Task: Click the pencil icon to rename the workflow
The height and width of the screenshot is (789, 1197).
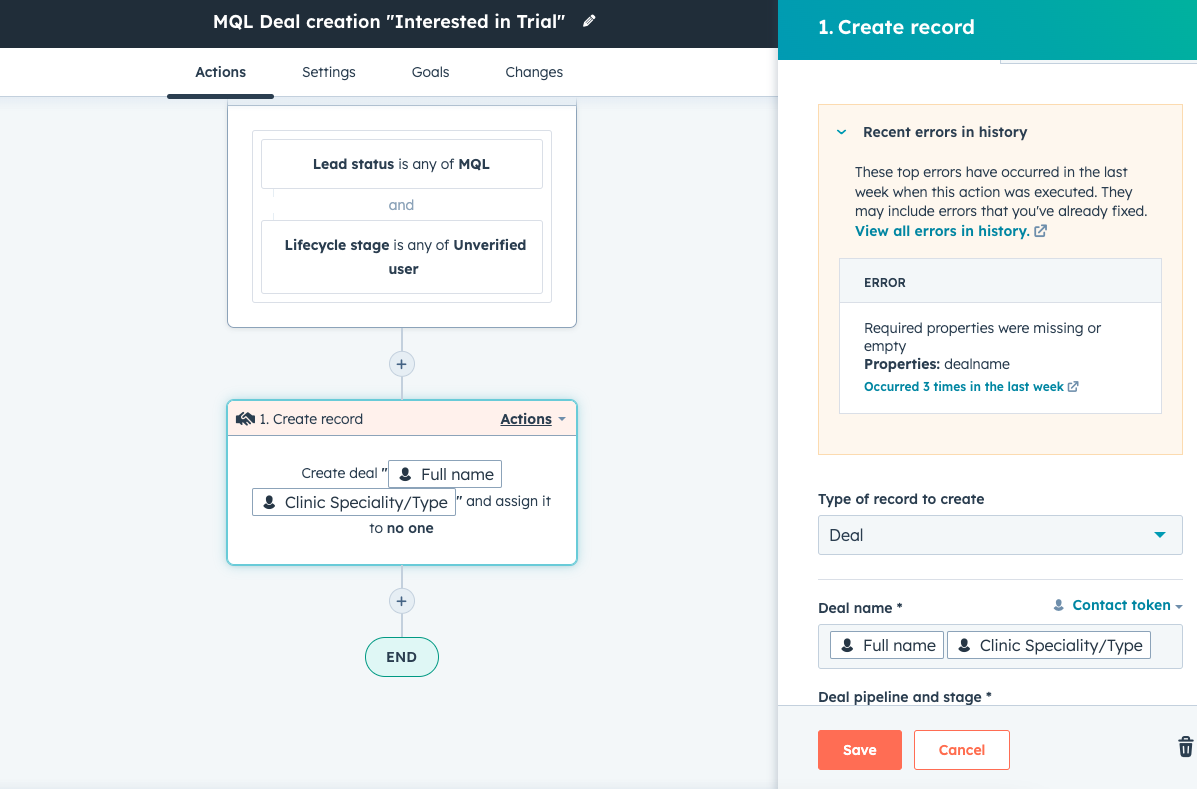Action: pos(588,21)
